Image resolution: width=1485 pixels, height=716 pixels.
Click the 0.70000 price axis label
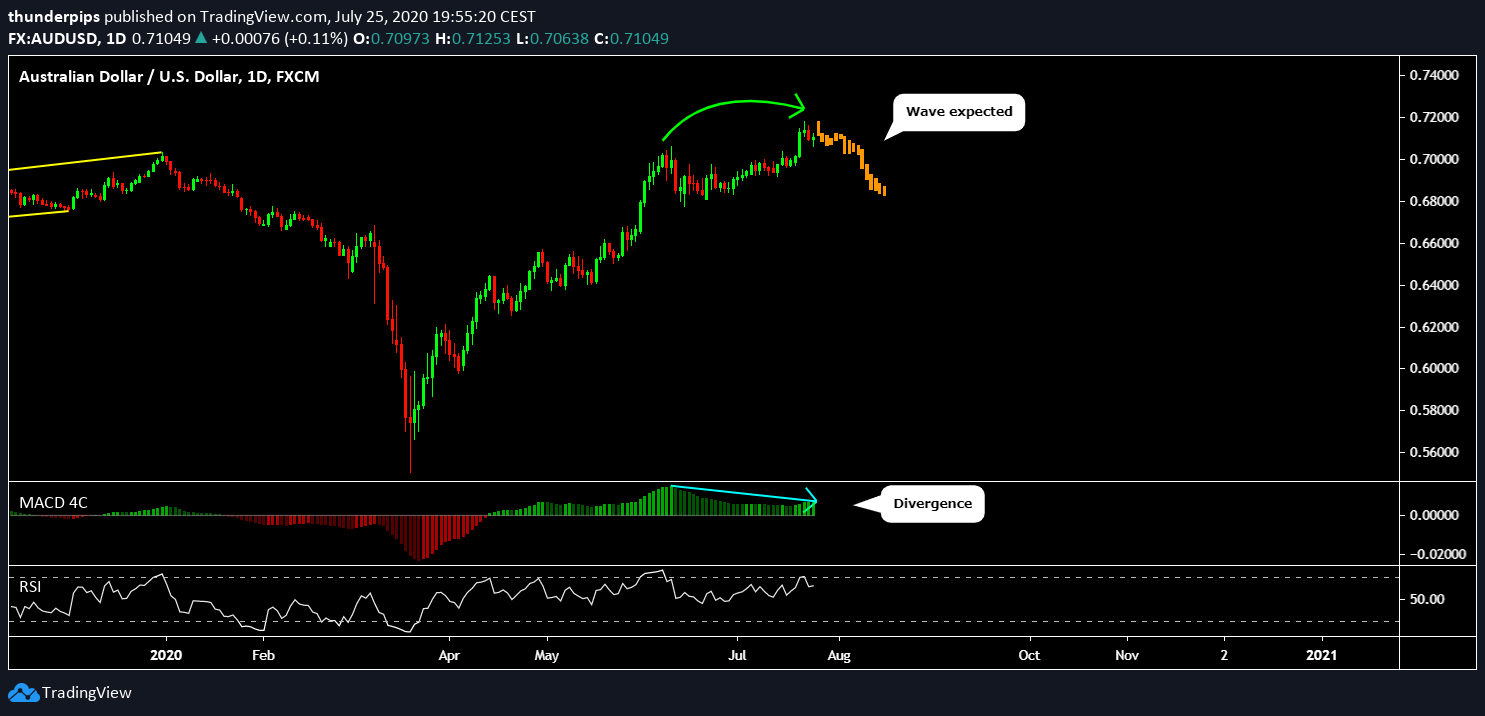tap(1433, 160)
